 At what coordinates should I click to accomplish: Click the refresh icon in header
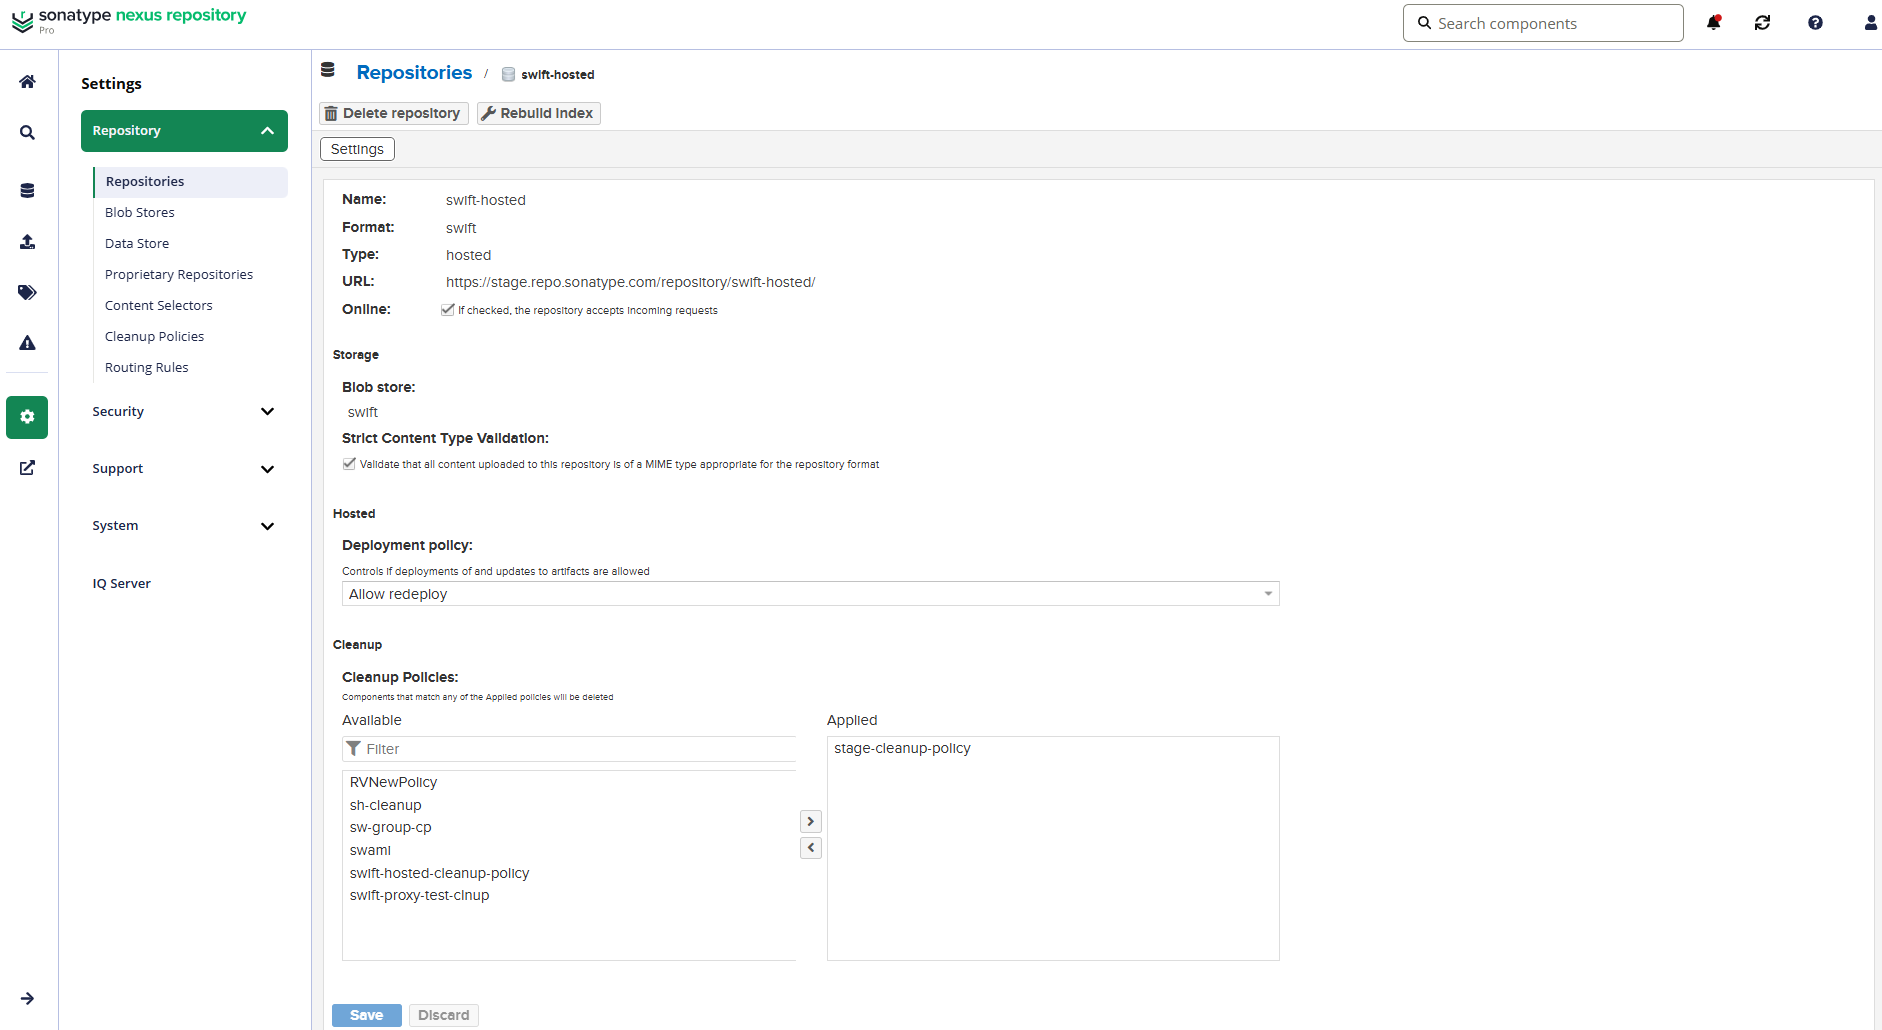(1762, 23)
